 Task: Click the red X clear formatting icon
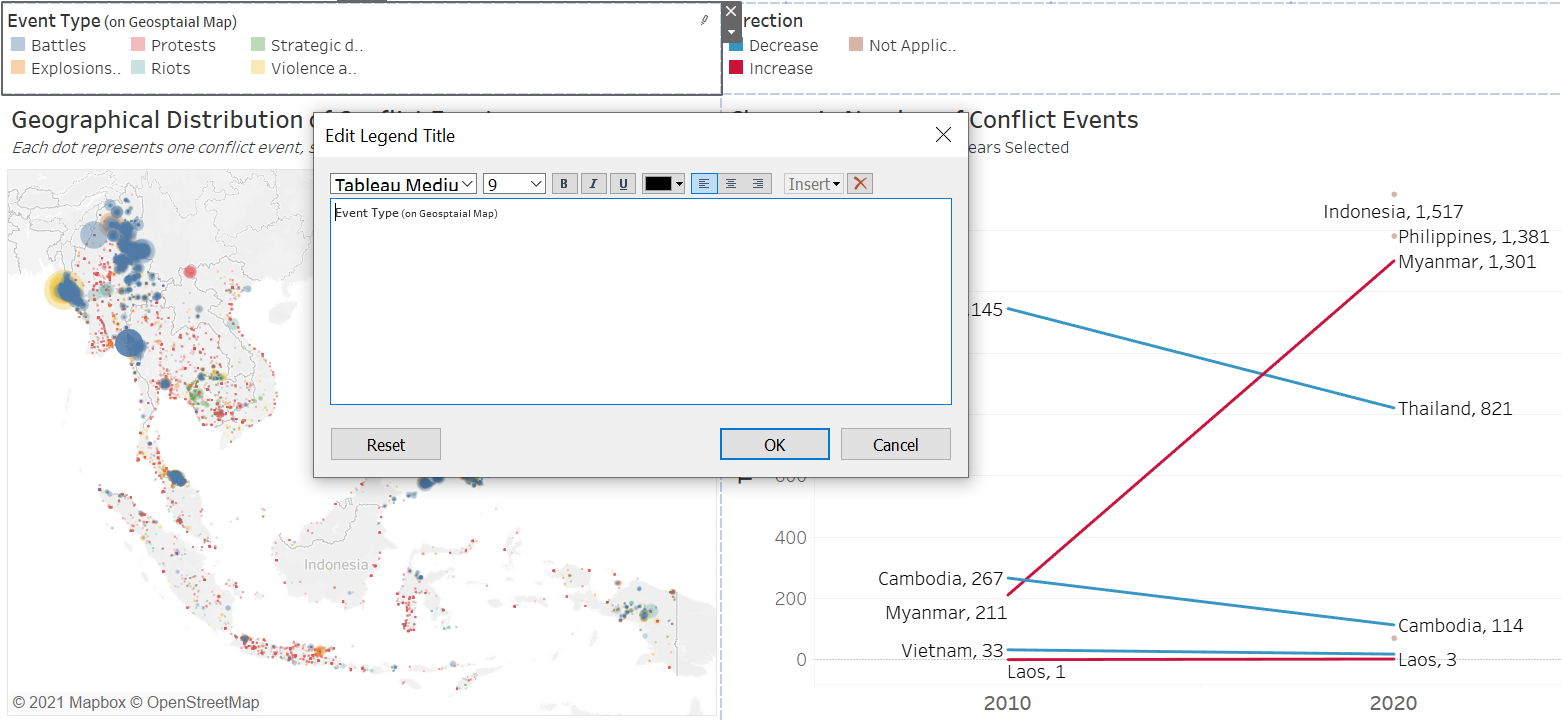tap(860, 184)
